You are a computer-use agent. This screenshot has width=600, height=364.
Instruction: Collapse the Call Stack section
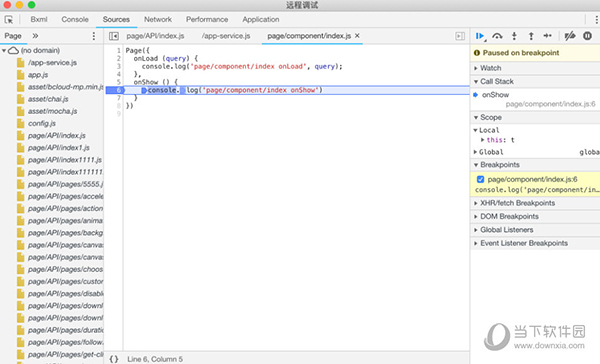point(476,82)
